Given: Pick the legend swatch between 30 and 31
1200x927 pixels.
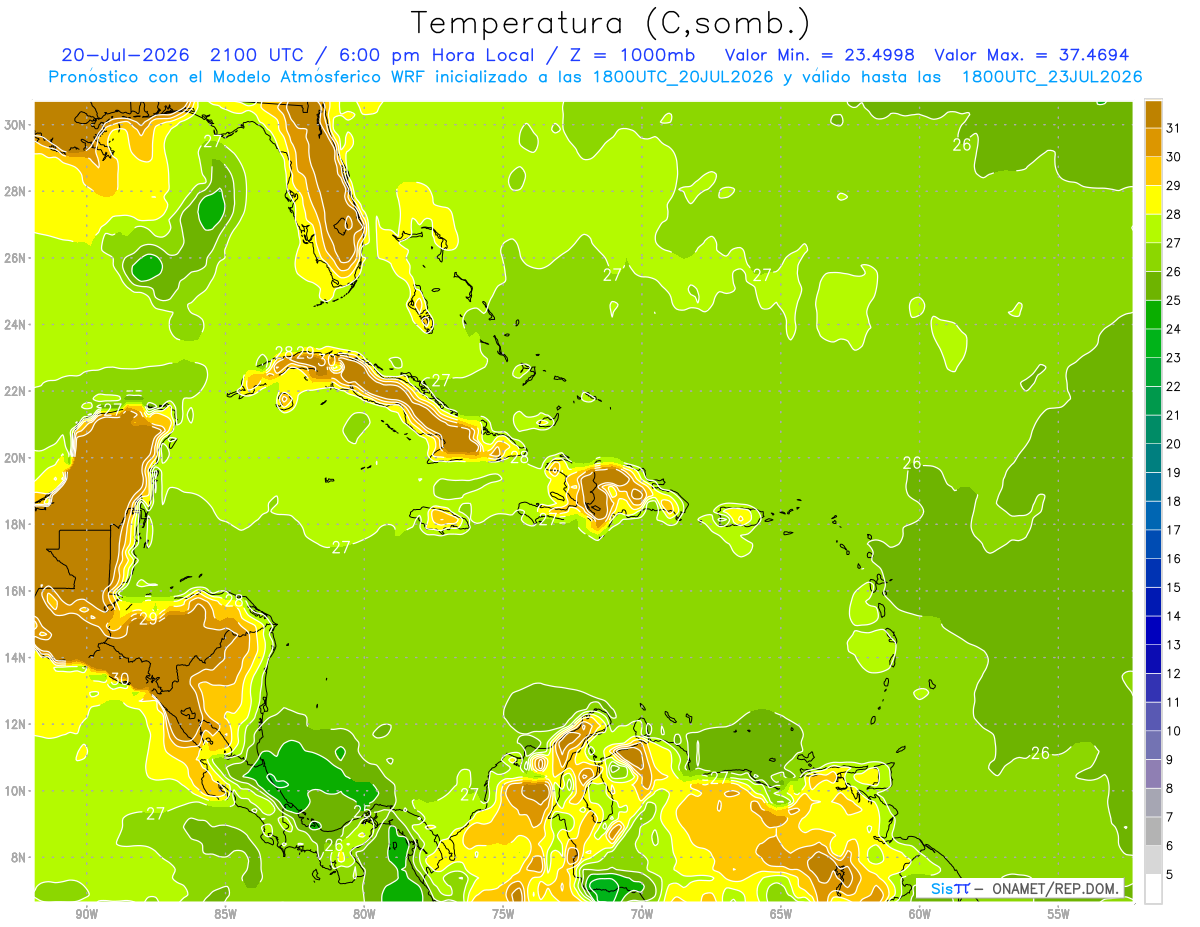Looking at the screenshot, I should (x=1153, y=141).
